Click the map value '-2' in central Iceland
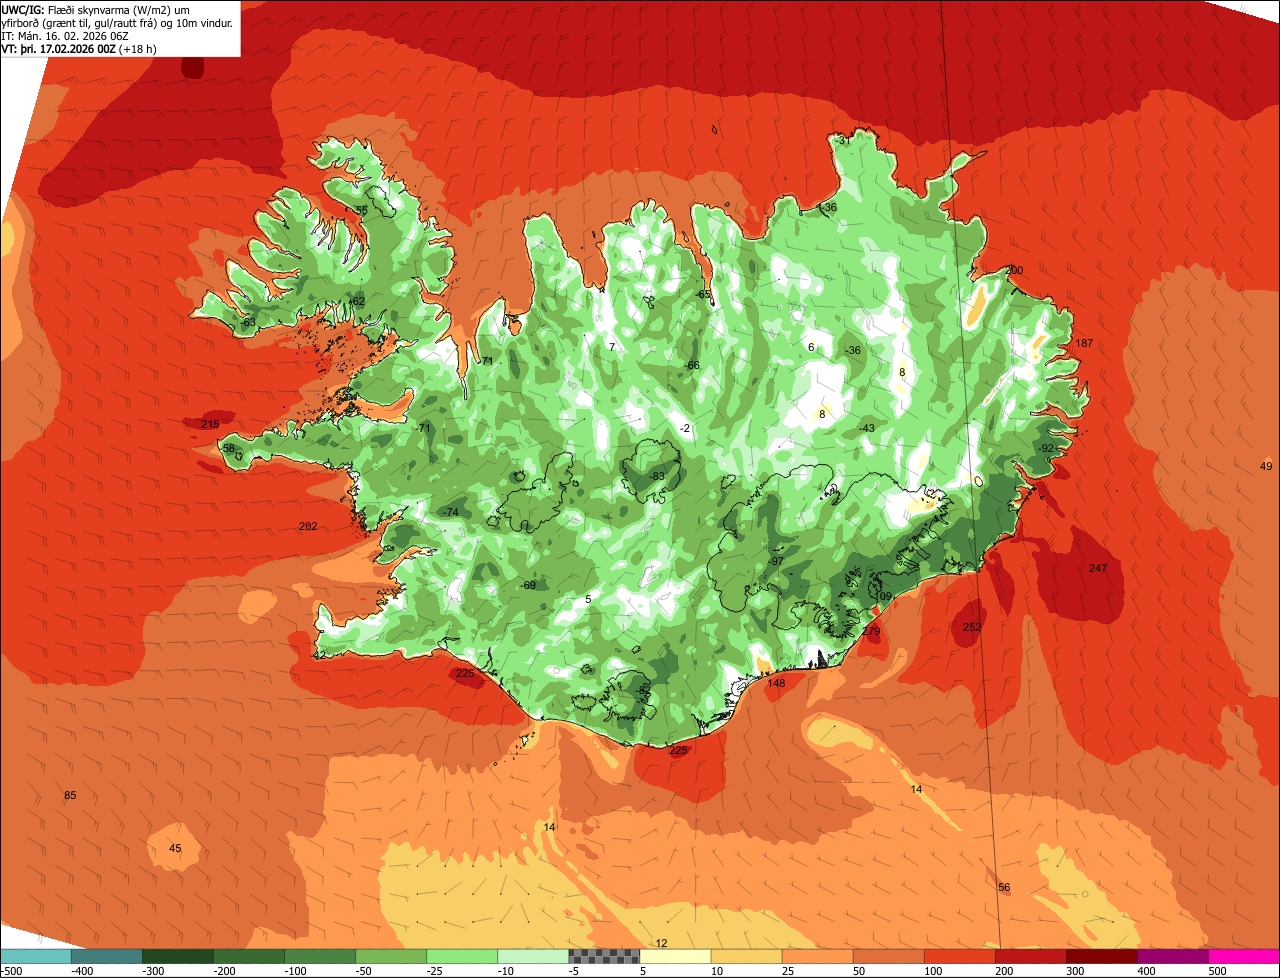Image resolution: width=1280 pixels, height=978 pixels. pyautogui.click(x=685, y=429)
